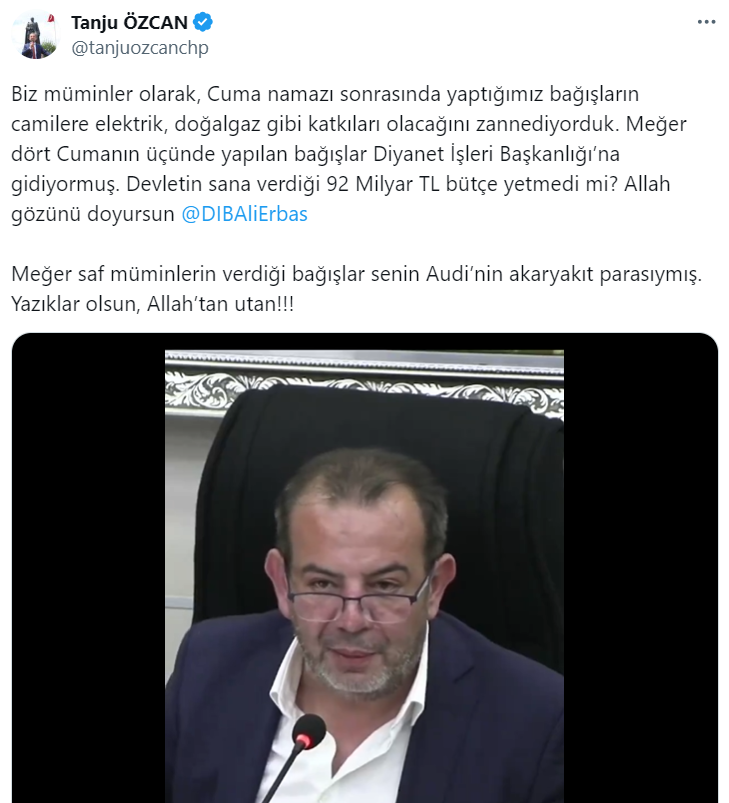The height and width of the screenshot is (803, 729).
Task: Follow the @DIBAliErbas mention link
Action: click(x=244, y=214)
